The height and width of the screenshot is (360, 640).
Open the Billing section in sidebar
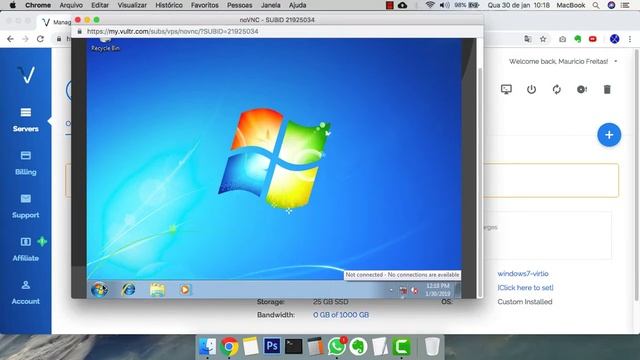(x=25, y=163)
